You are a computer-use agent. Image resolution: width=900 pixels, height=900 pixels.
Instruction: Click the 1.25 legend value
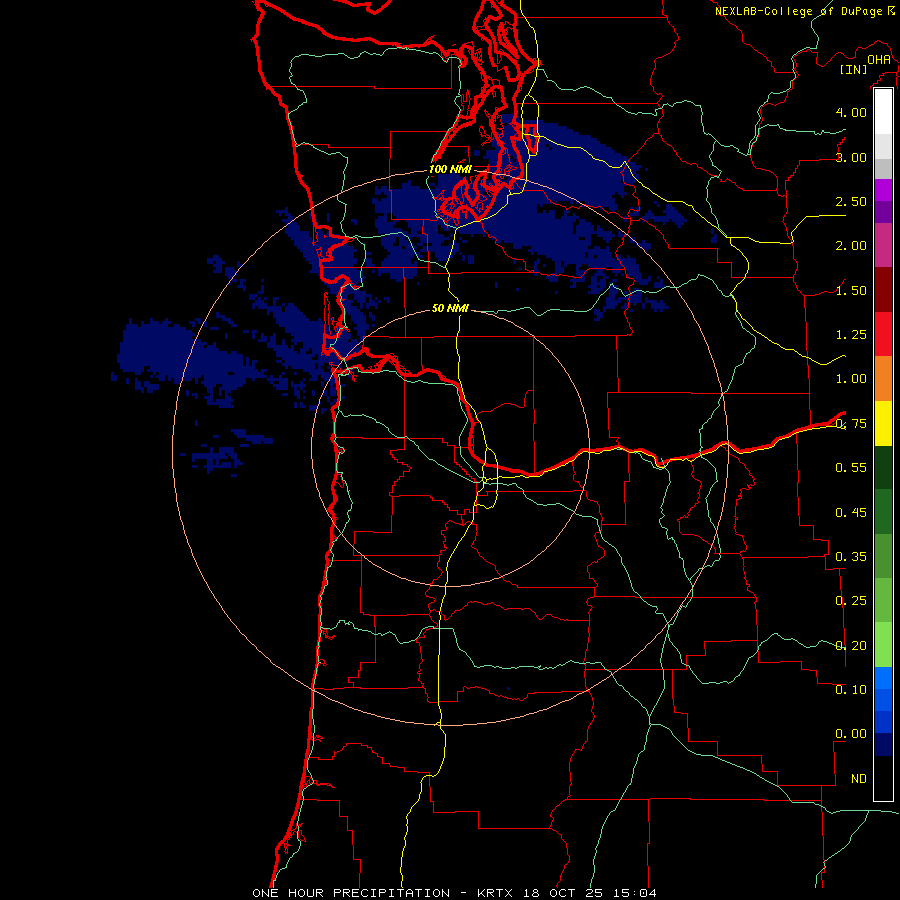[x=851, y=335]
